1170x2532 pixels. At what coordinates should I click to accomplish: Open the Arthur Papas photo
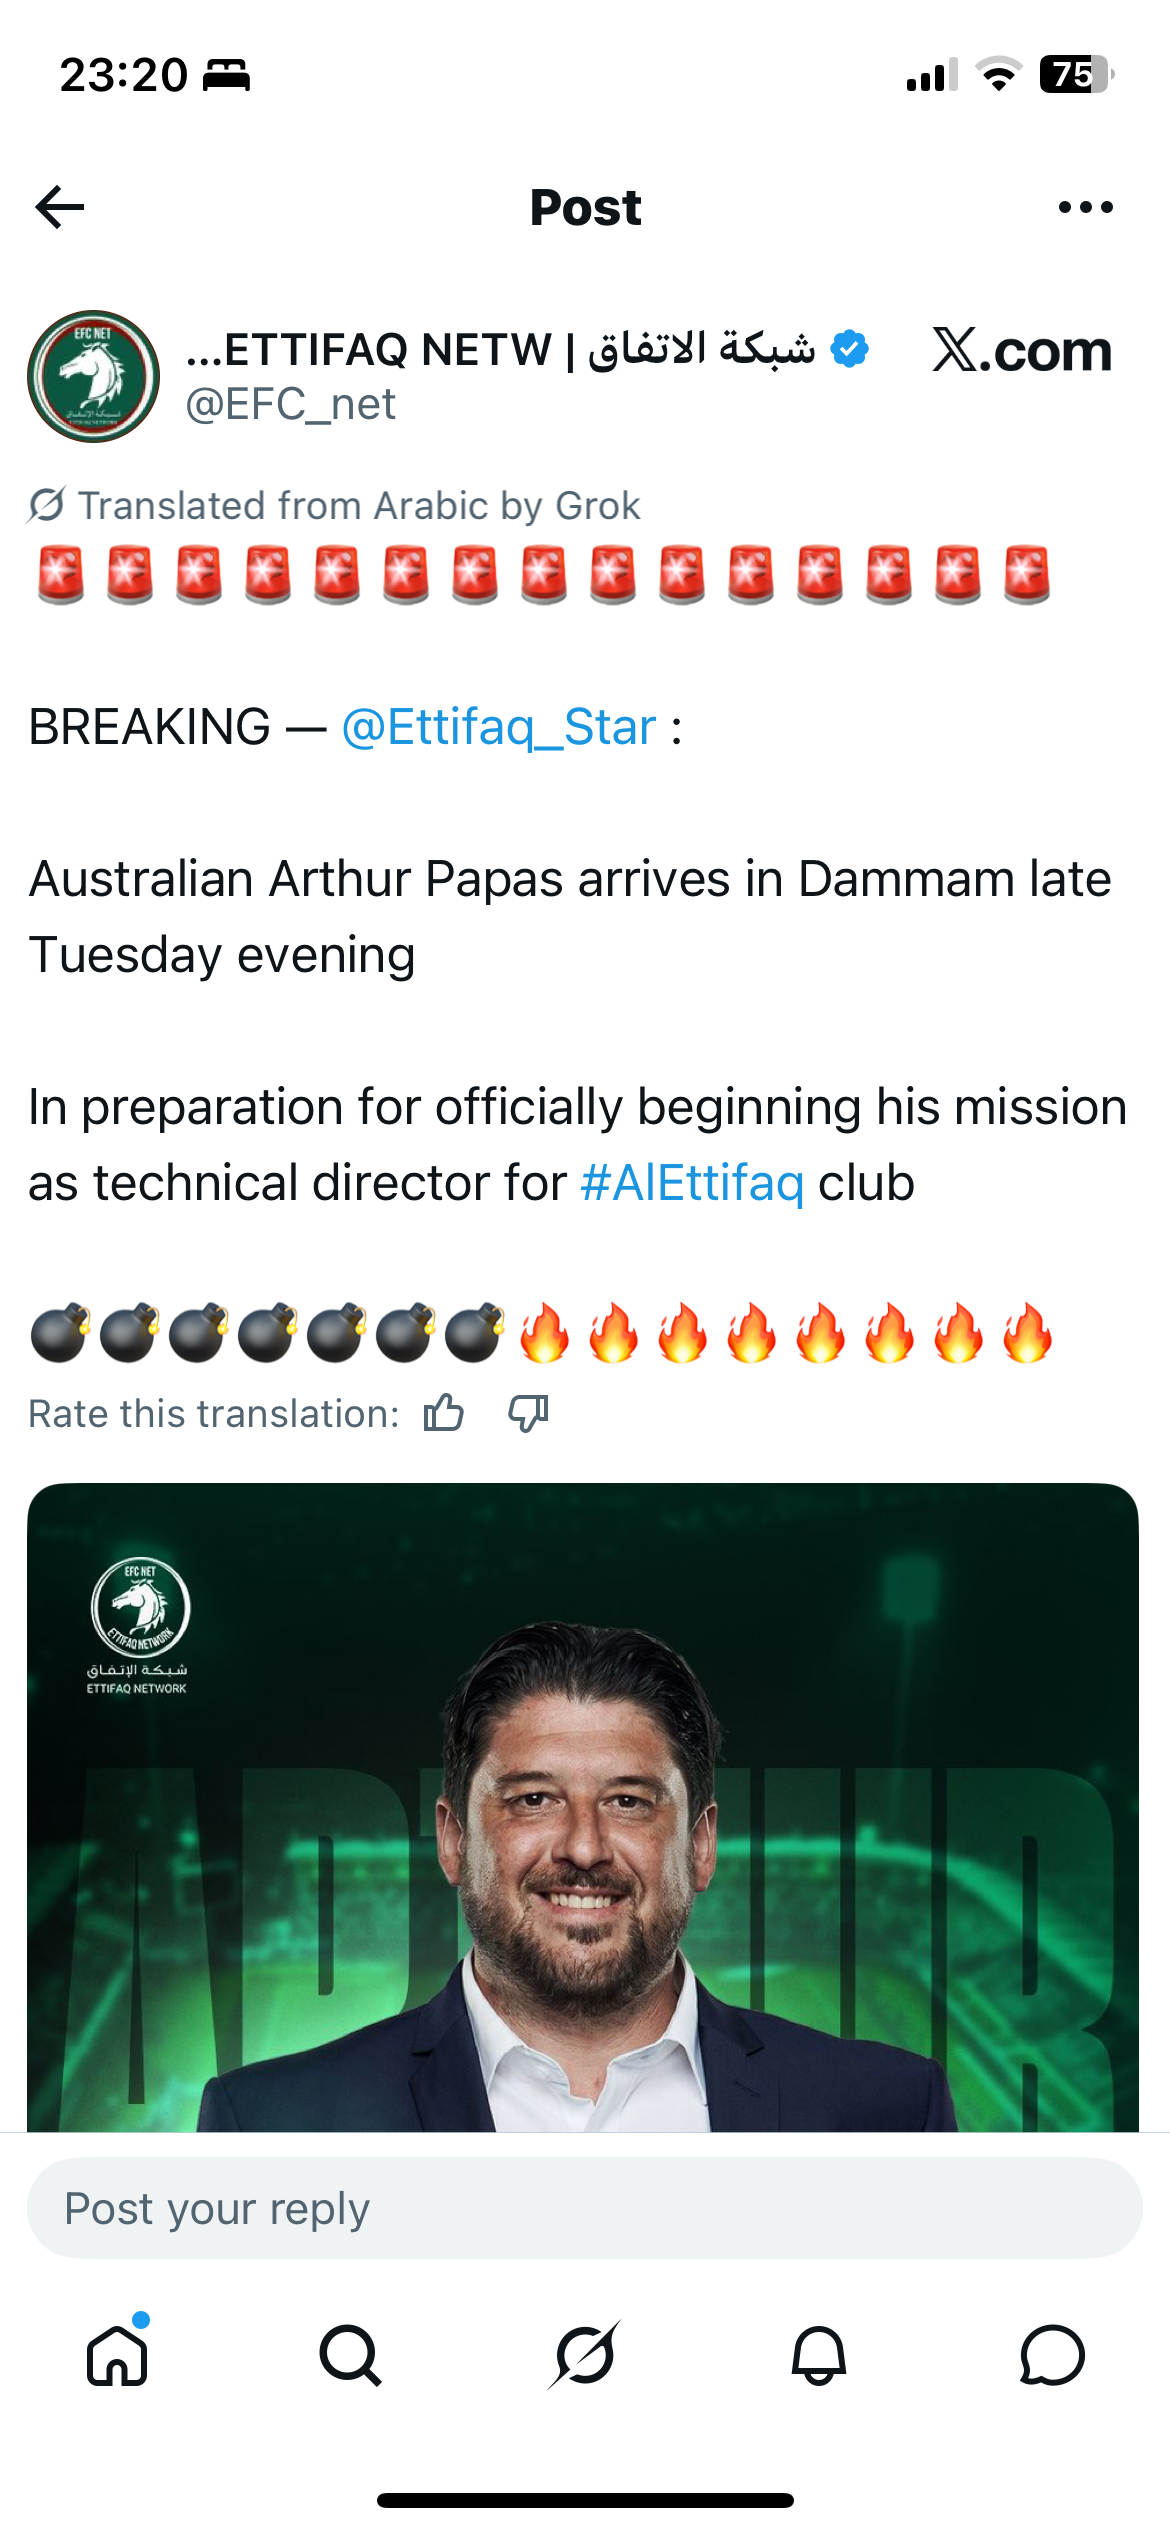(583, 1807)
